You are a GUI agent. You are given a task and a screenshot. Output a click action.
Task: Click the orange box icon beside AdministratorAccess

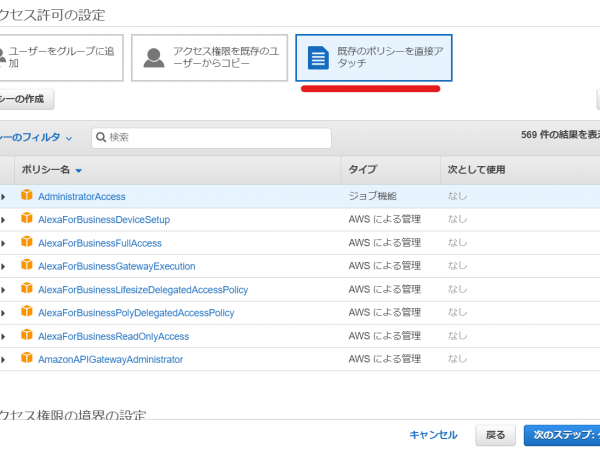[x=27, y=195]
